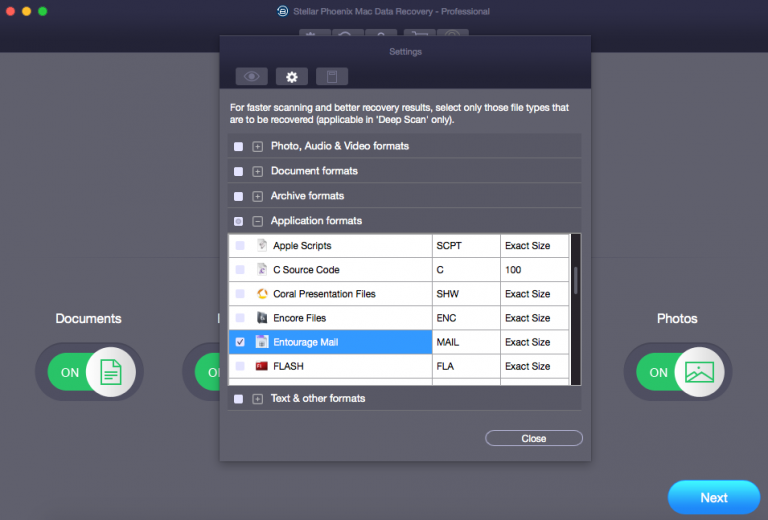Expand the Document formats group

pyautogui.click(x=258, y=171)
